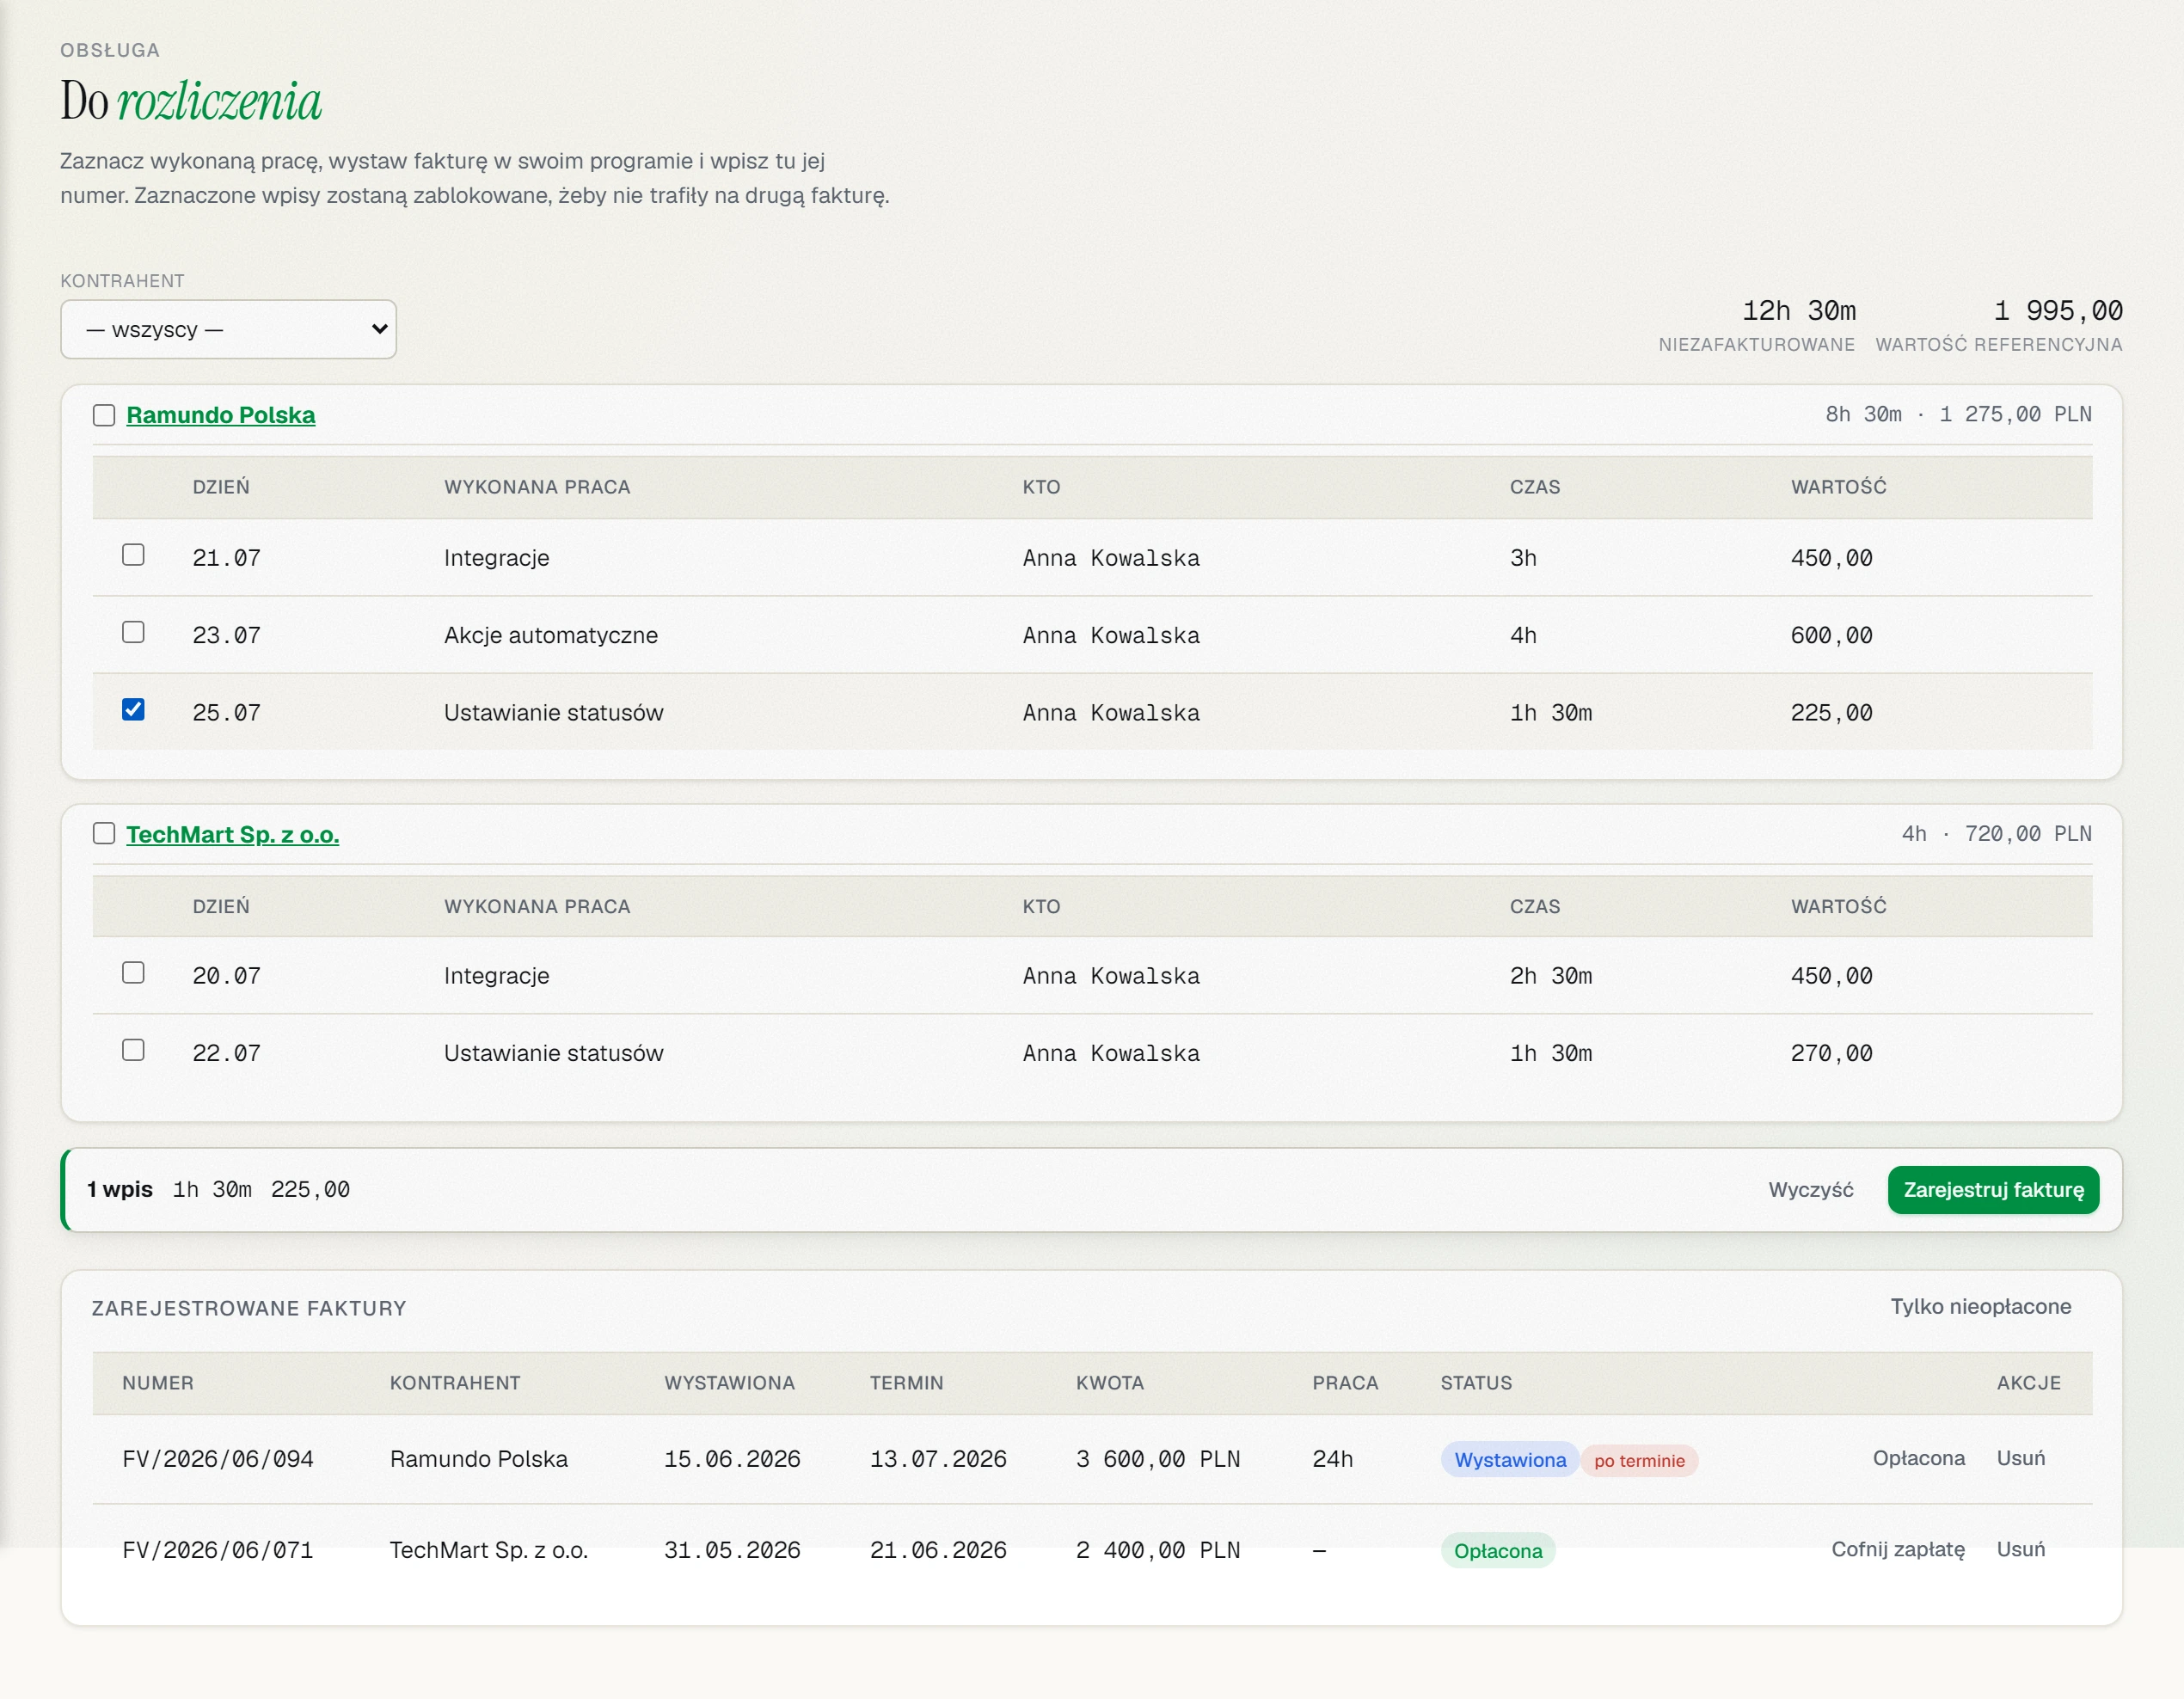This screenshot has height=1699, width=2184.
Task: Clear selection with Wyczyść
Action: pyautogui.click(x=1811, y=1190)
